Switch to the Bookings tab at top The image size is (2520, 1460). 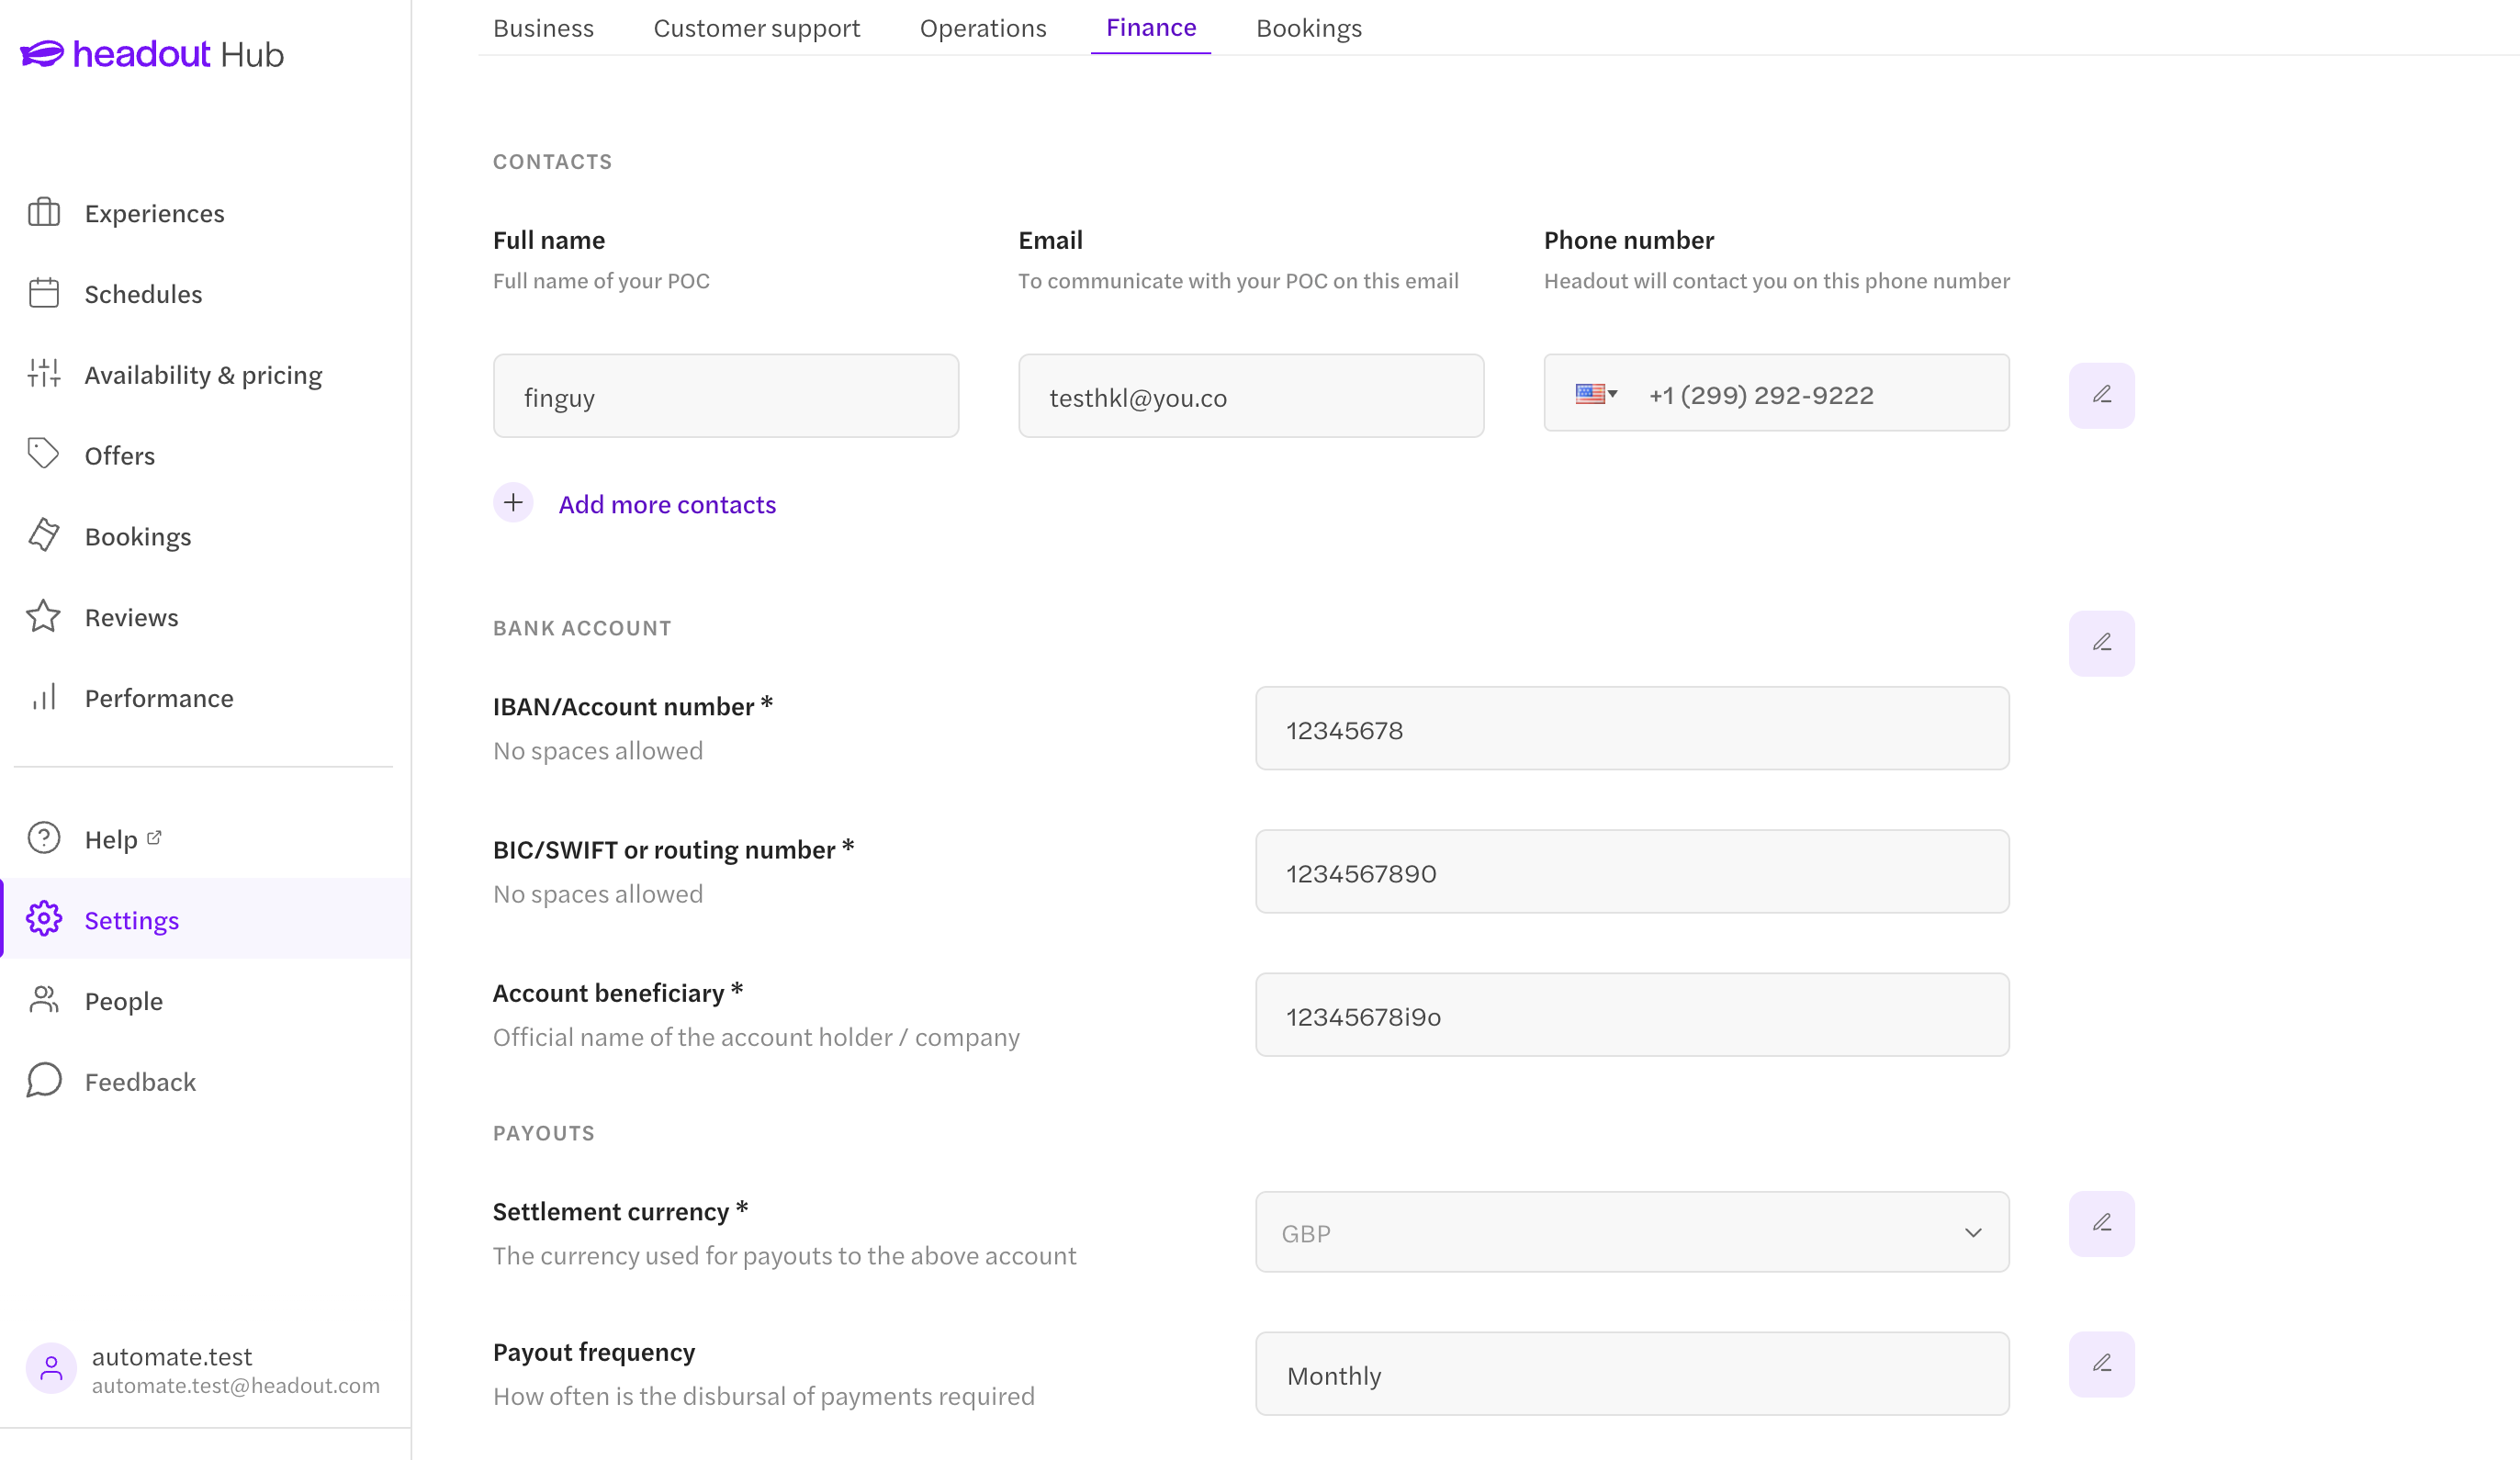[x=1309, y=28]
